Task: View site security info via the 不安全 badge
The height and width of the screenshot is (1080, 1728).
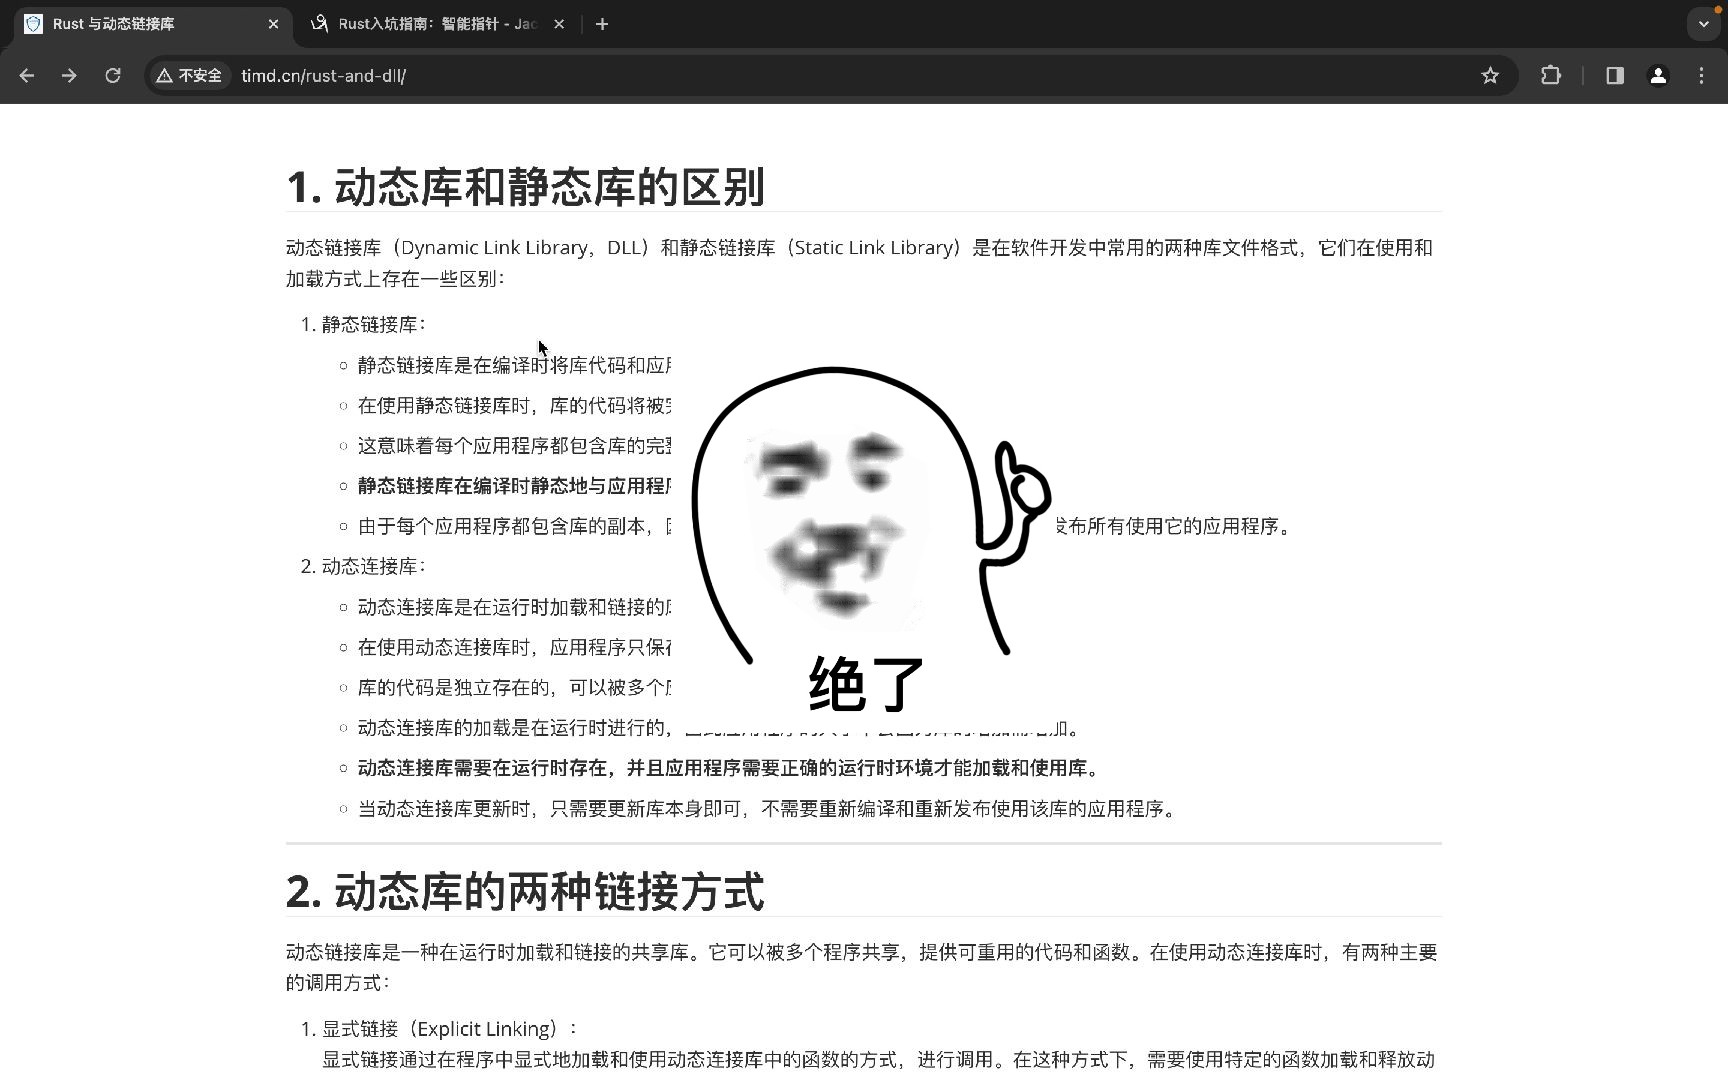Action: coord(189,75)
